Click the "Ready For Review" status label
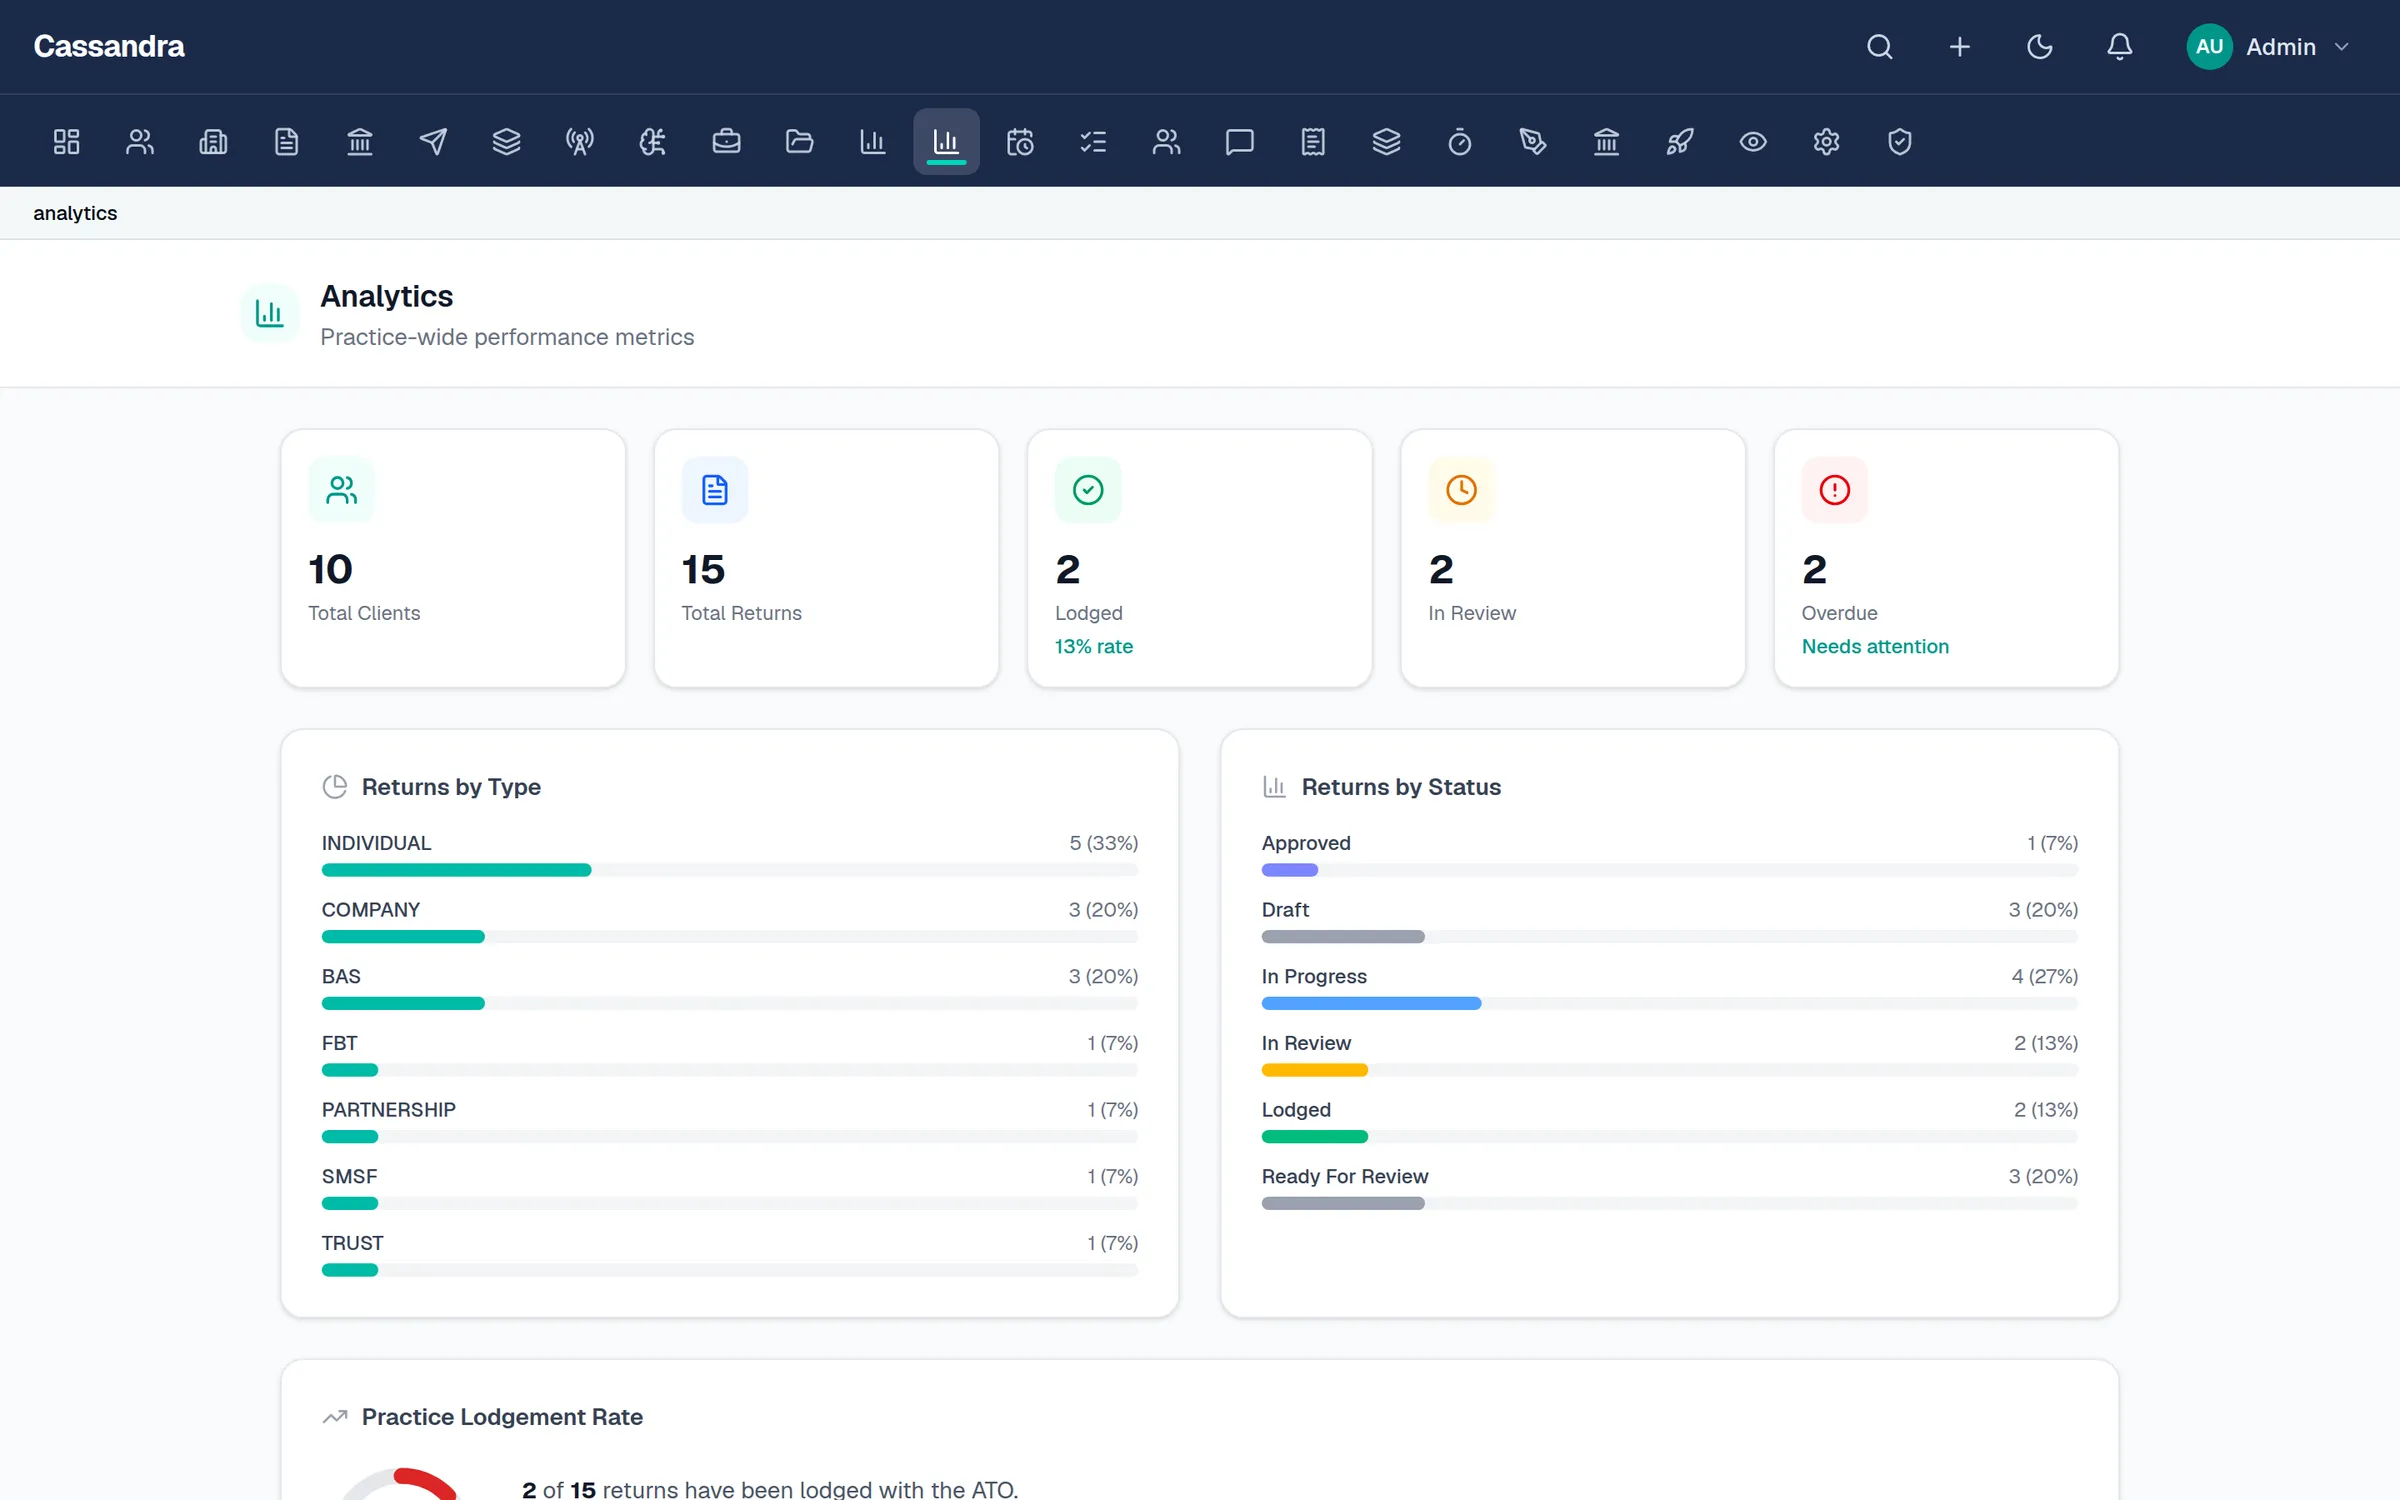The height and width of the screenshot is (1500, 2400). (1345, 1176)
